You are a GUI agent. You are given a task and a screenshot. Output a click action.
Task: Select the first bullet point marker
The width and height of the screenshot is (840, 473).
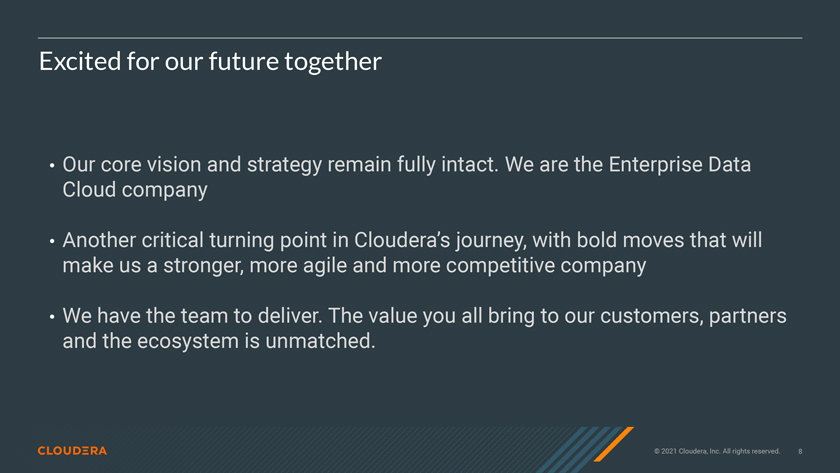tap(49, 165)
